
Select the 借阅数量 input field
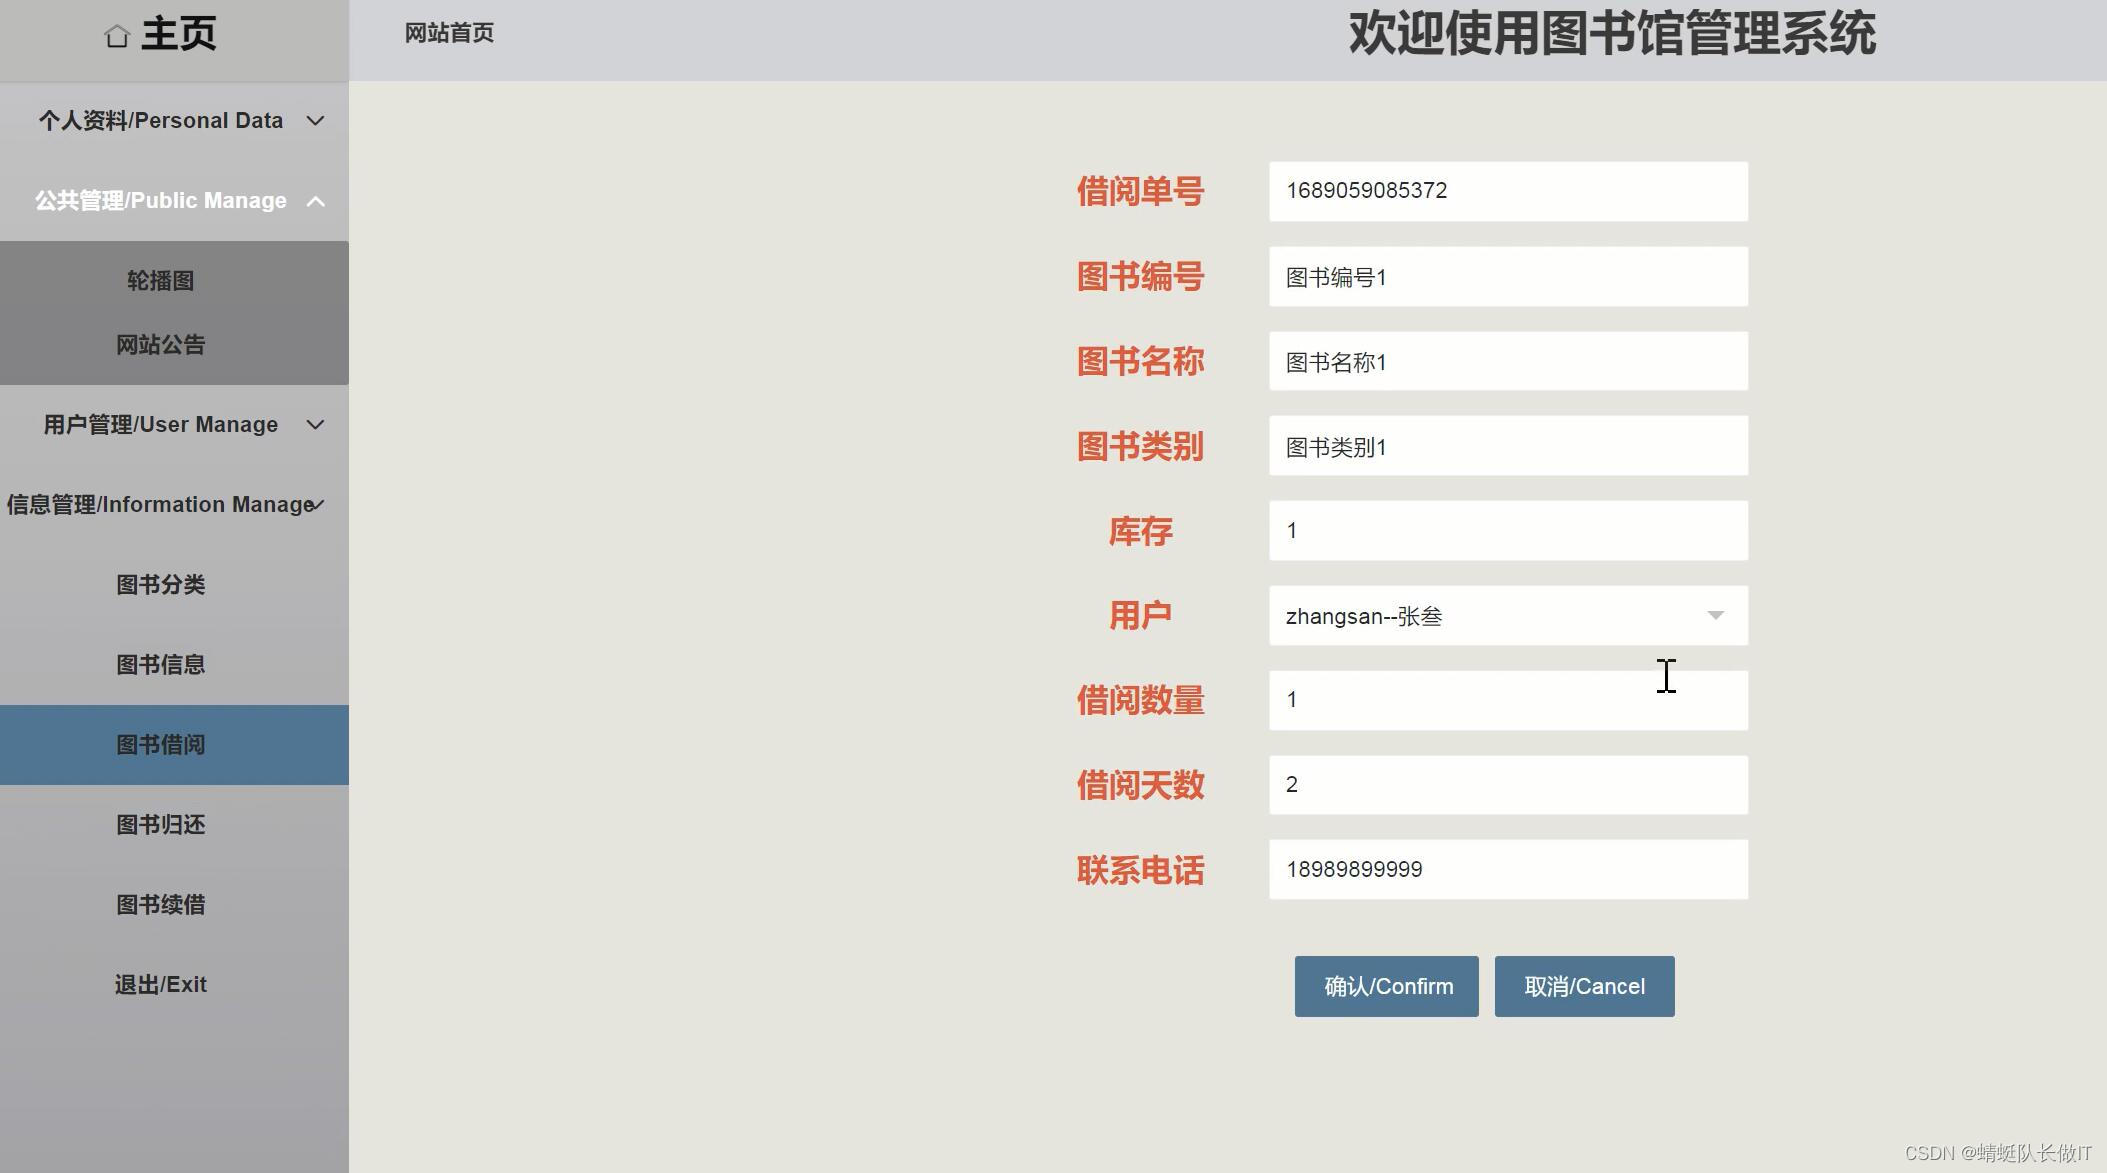(x=1507, y=700)
